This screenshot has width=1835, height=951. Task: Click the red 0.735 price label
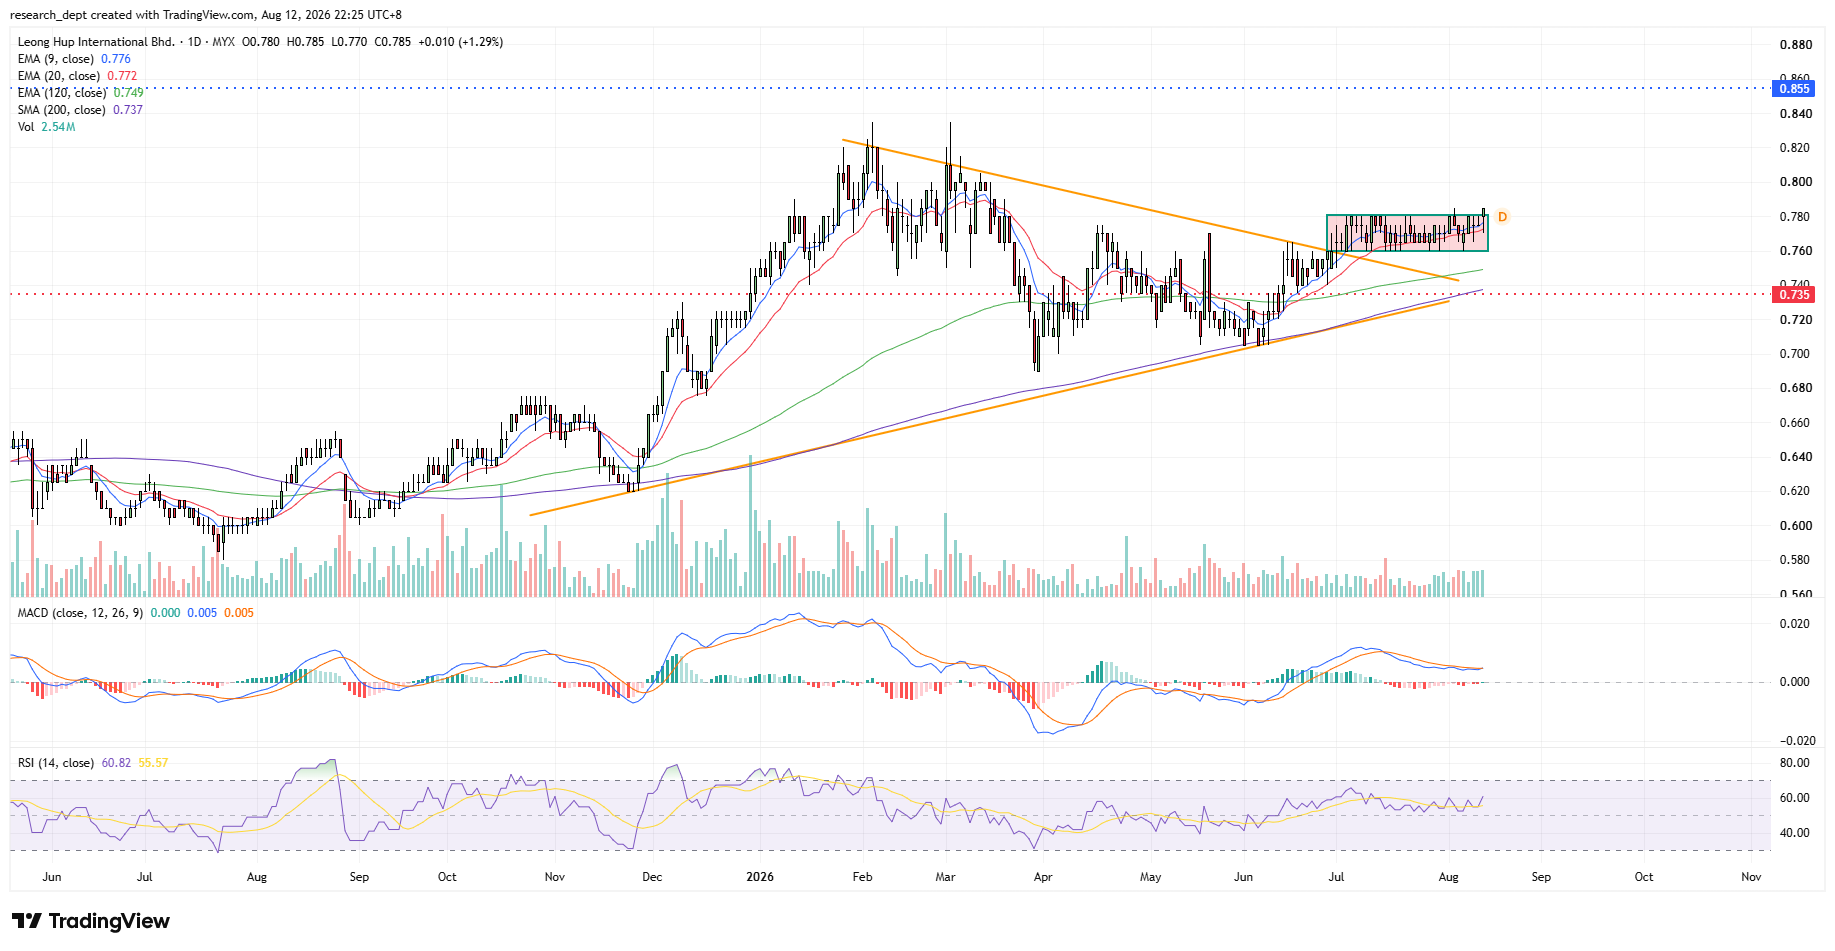[1793, 294]
